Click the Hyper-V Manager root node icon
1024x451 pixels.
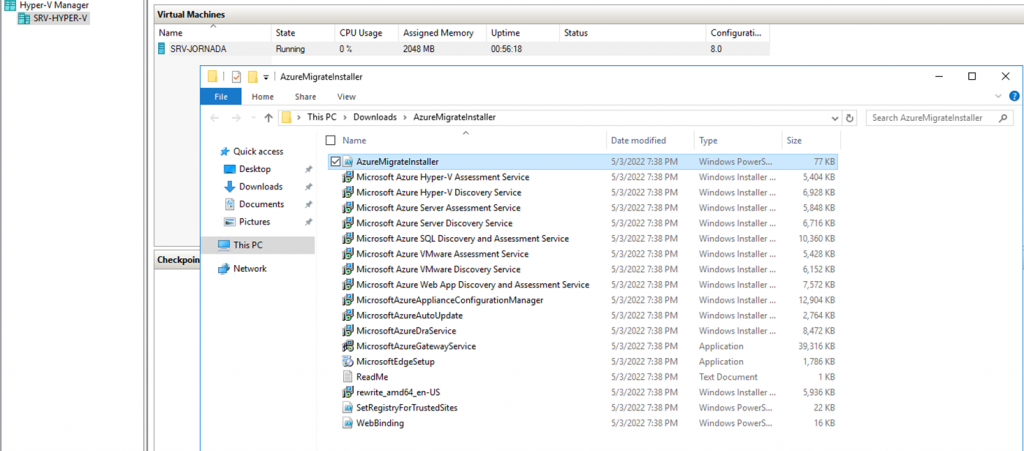[x=10, y=5]
